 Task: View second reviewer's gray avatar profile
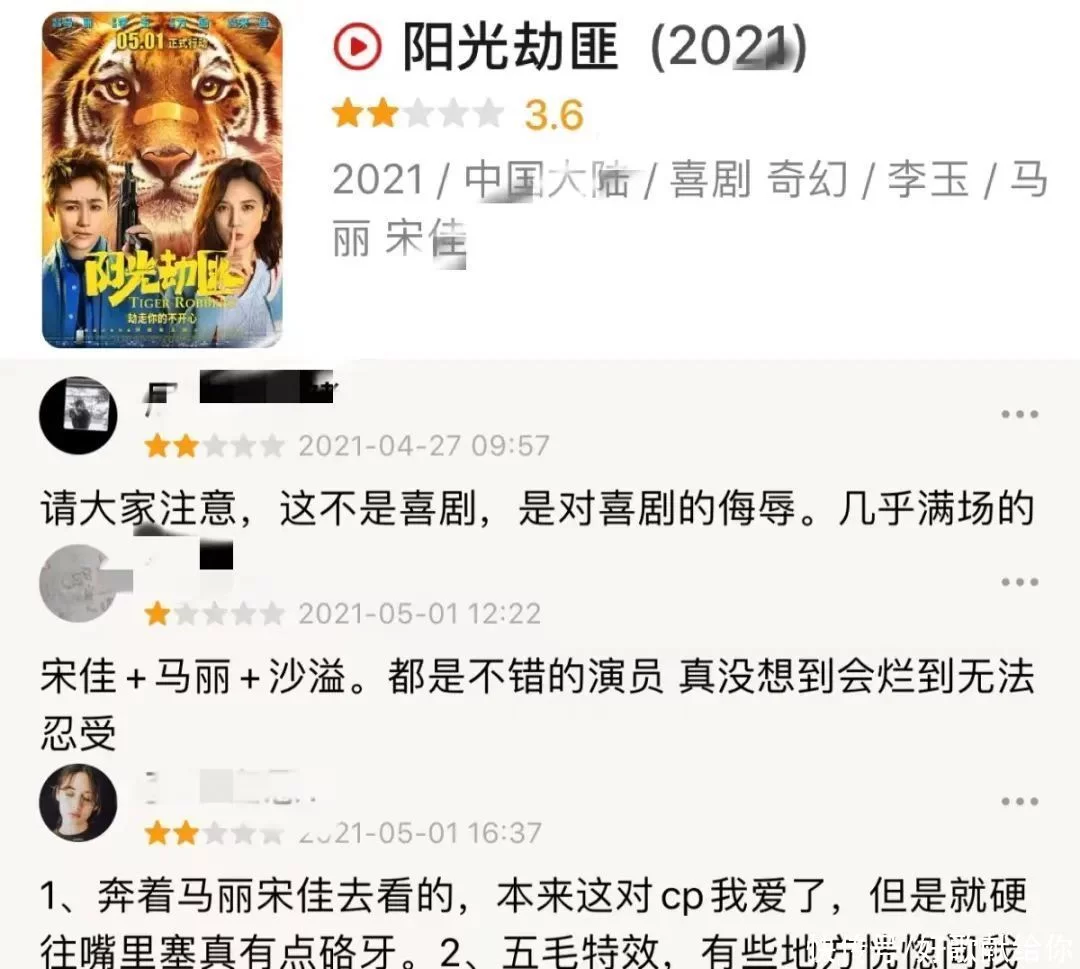pyautogui.click(x=79, y=583)
